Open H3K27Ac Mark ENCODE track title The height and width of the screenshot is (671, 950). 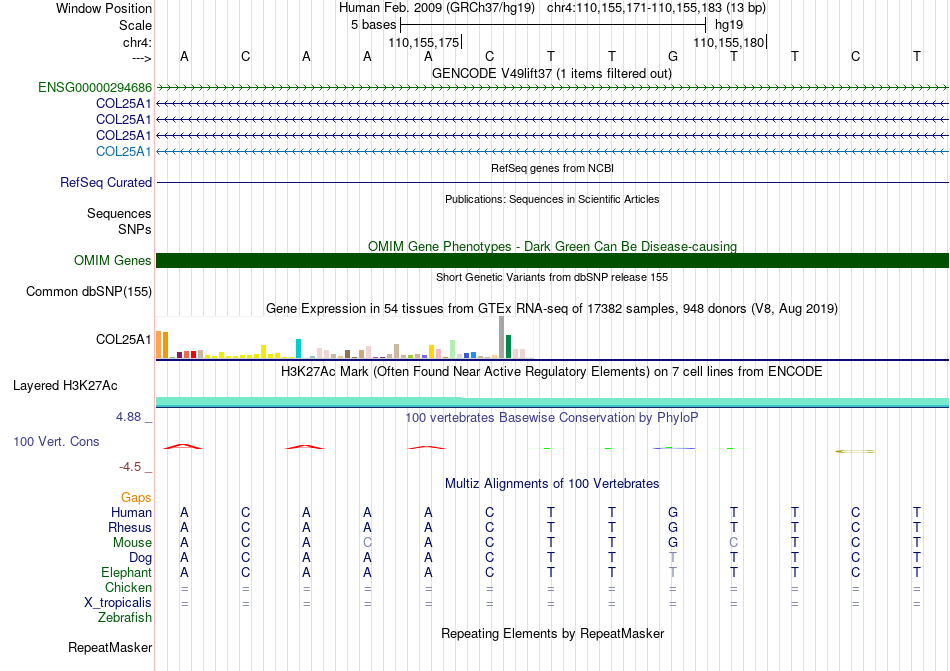pos(552,371)
